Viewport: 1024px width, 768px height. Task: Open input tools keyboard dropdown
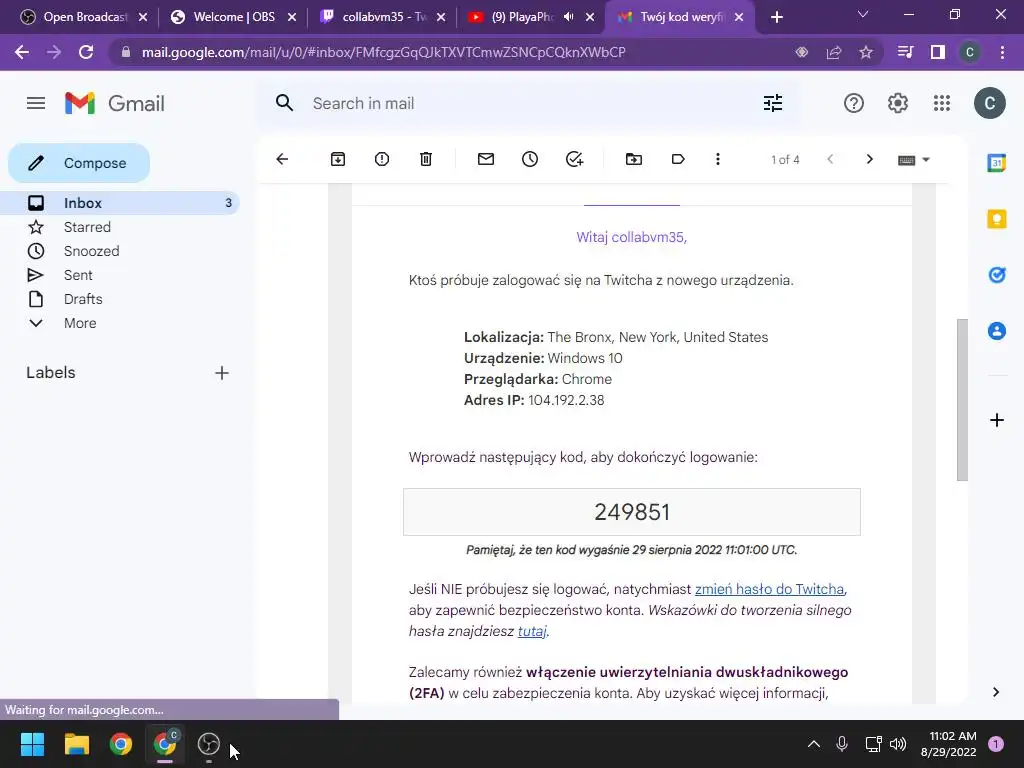tap(914, 160)
